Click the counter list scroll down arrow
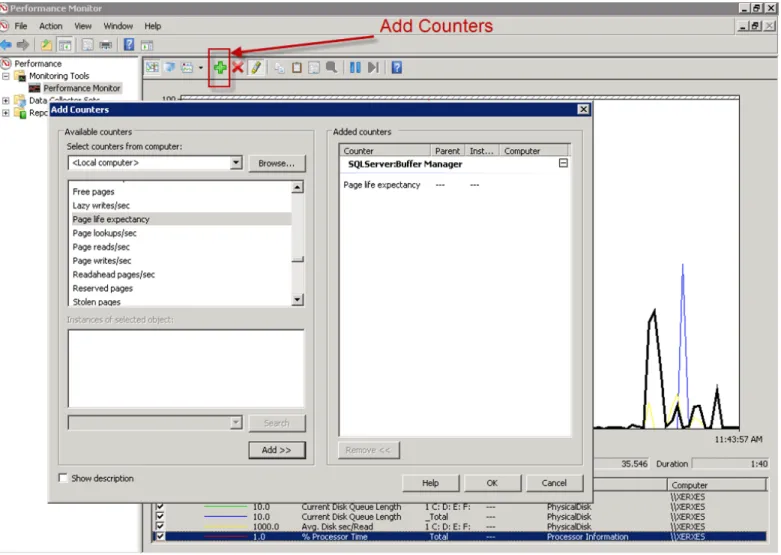781x555 pixels. (297, 300)
